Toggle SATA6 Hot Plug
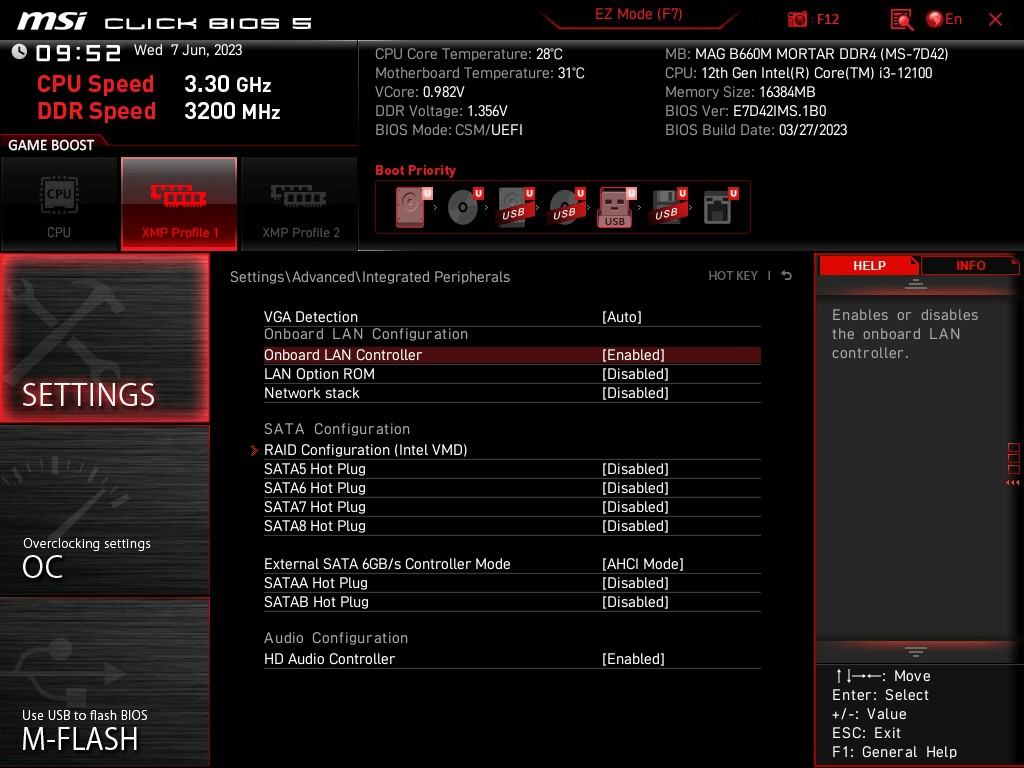Viewport: 1024px width, 768px height. (x=512, y=488)
